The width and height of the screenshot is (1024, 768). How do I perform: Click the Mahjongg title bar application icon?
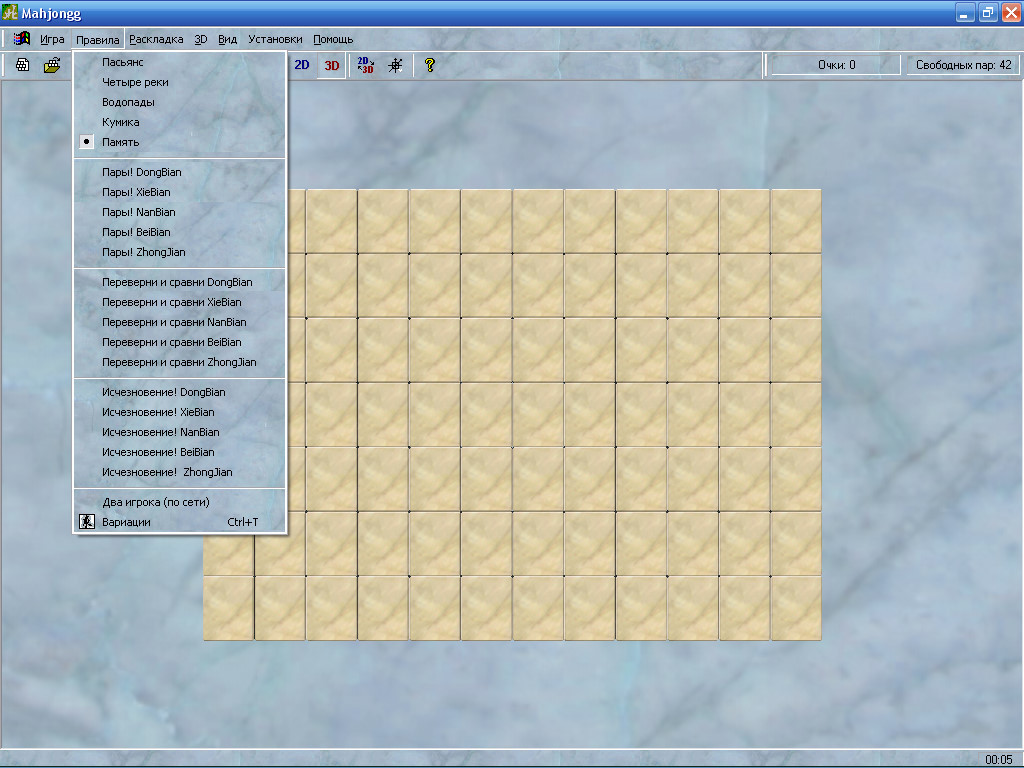click(x=9, y=12)
